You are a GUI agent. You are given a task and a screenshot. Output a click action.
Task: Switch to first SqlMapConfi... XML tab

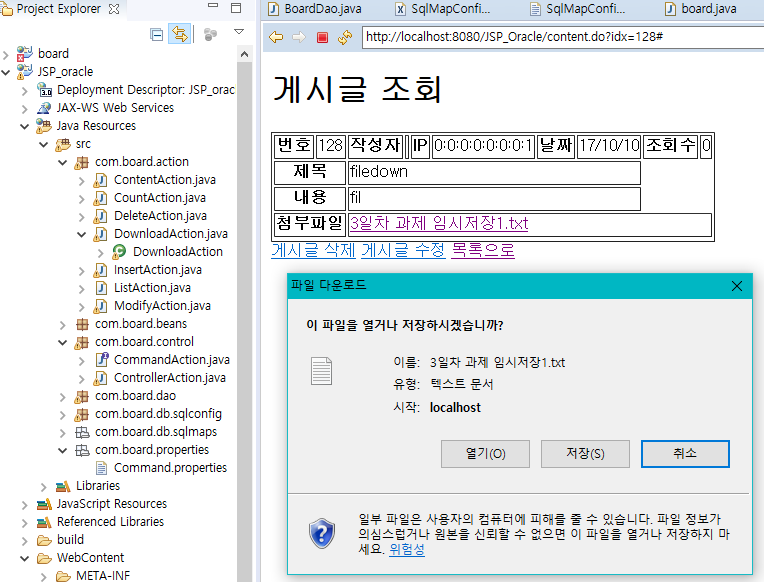click(x=442, y=9)
